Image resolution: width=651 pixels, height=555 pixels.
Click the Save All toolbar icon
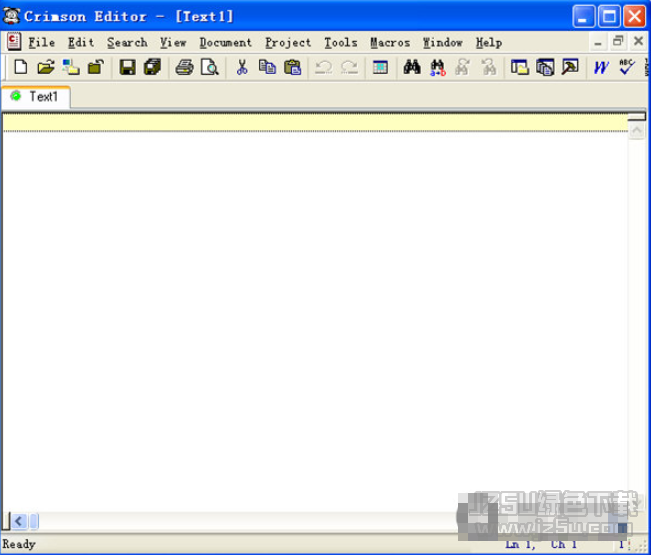click(152, 67)
